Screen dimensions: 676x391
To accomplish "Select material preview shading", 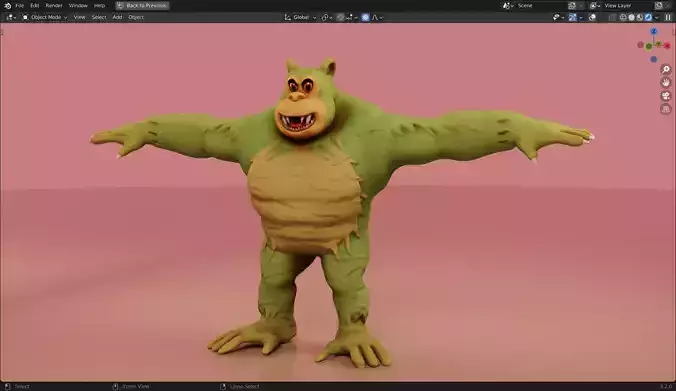I will pyautogui.click(x=640, y=17).
